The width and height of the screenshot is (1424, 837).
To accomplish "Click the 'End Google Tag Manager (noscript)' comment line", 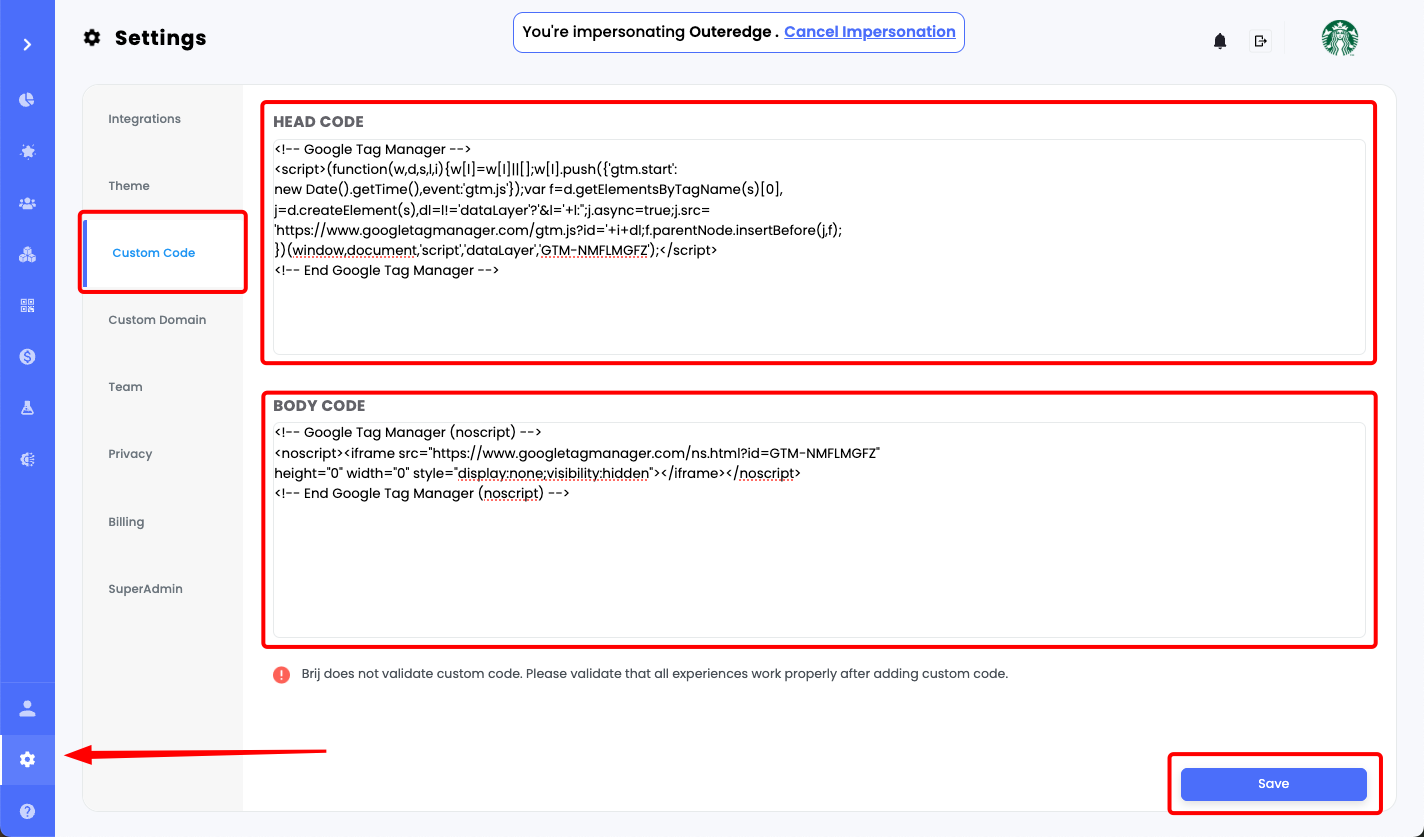I will click(422, 493).
